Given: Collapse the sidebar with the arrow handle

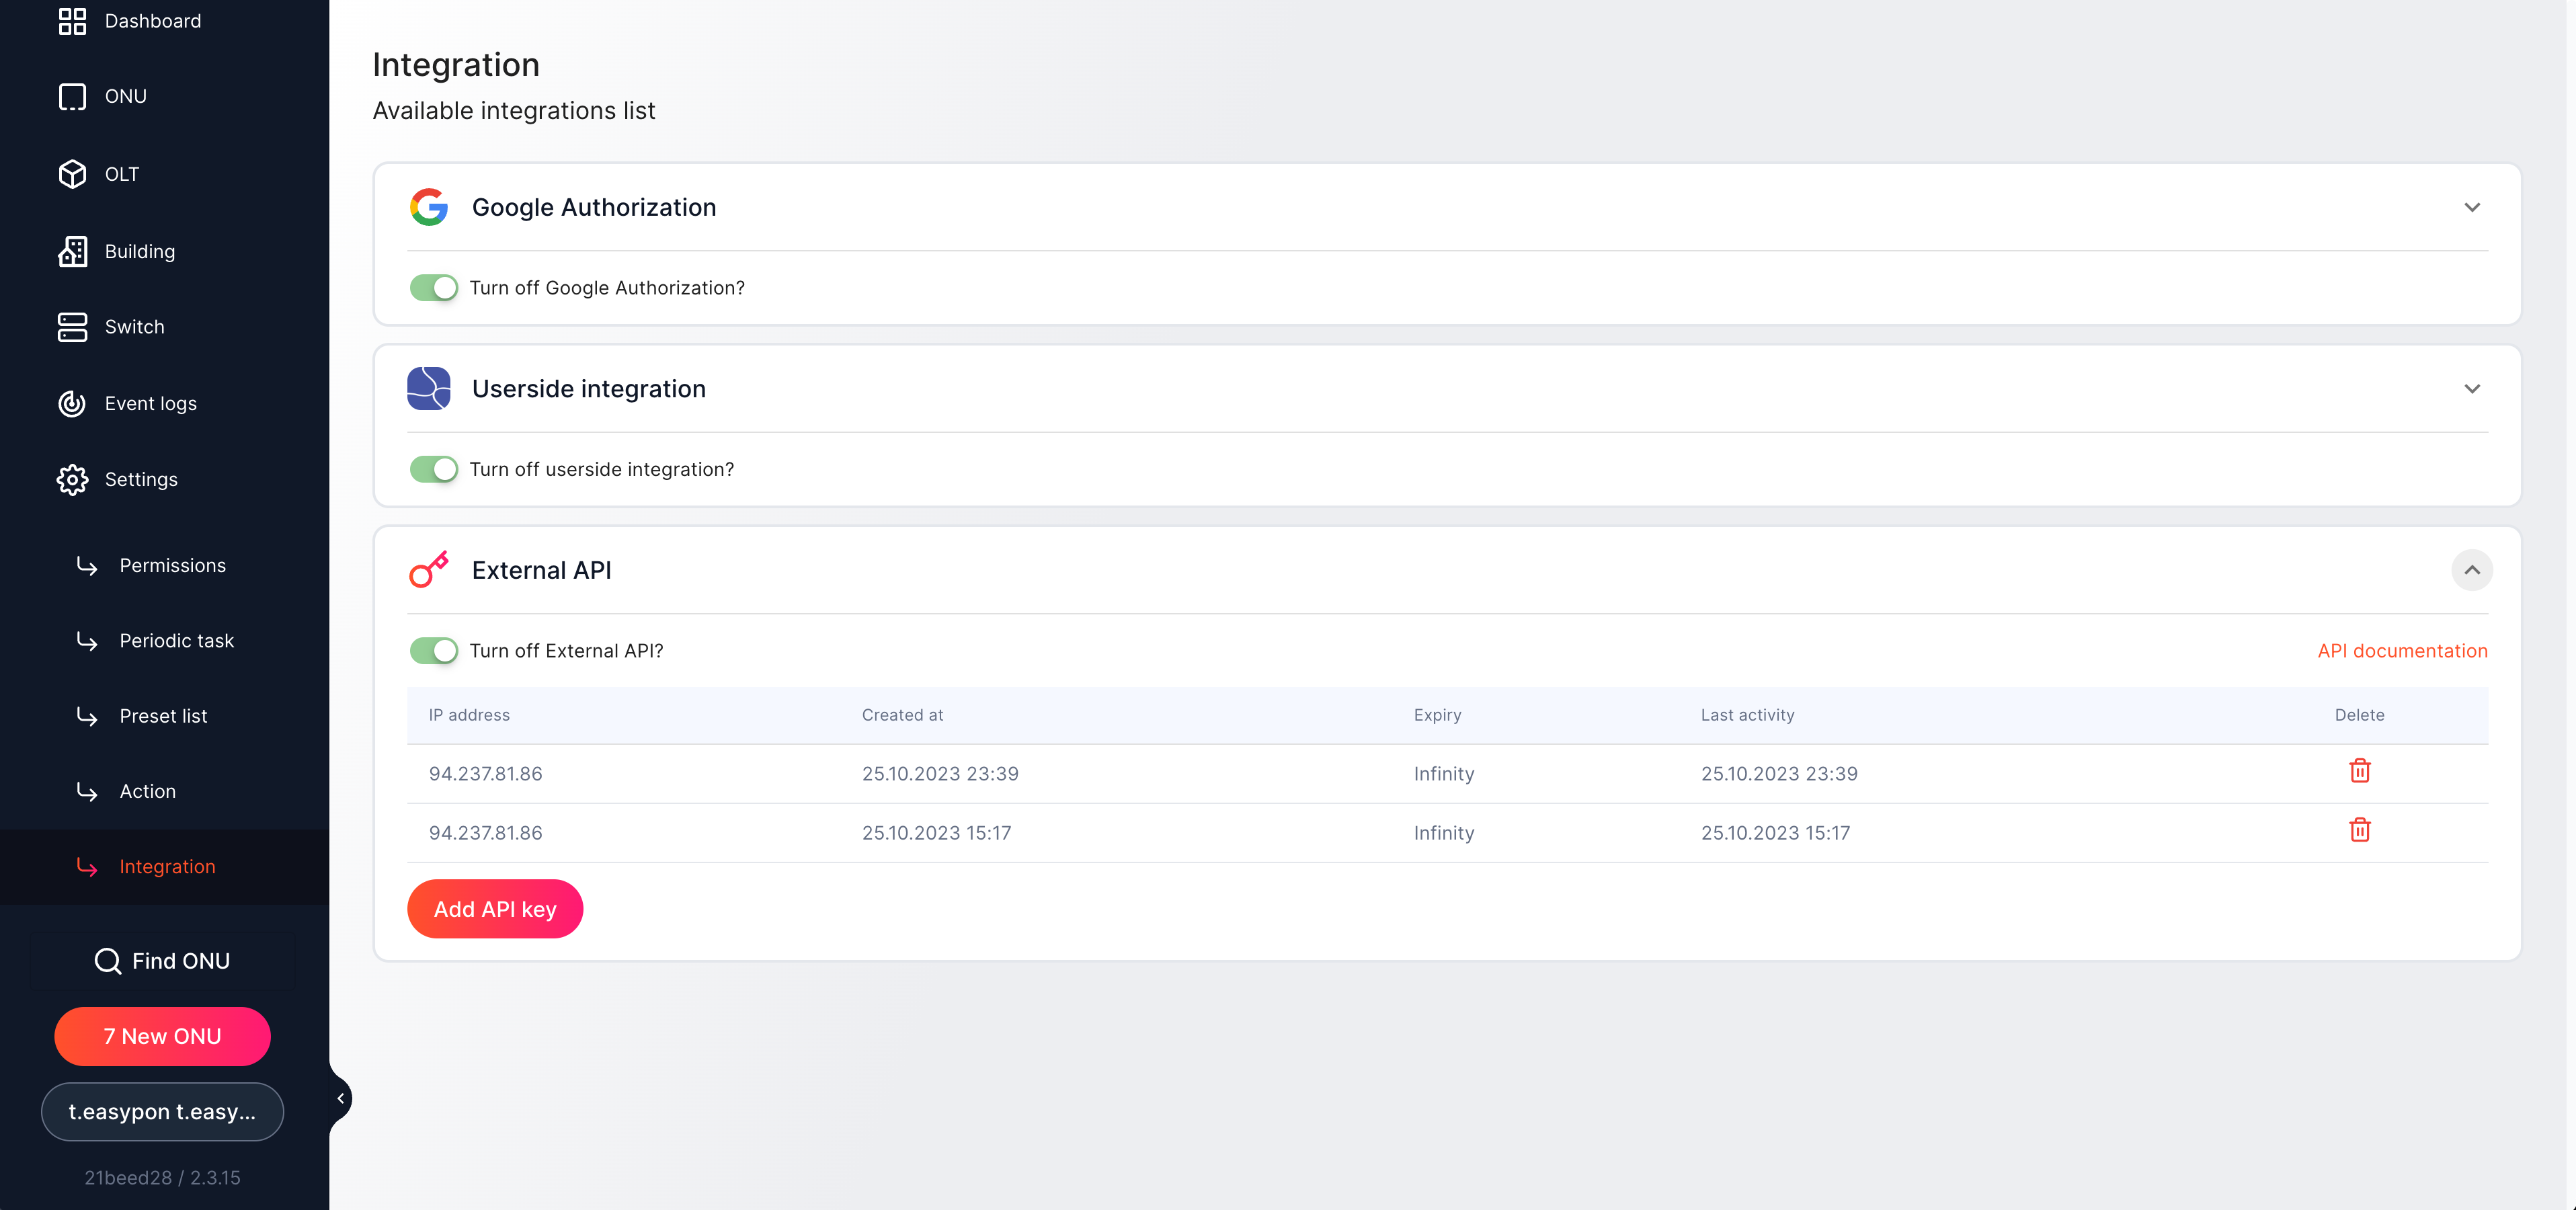Looking at the screenshot, I should [x=340, y=1098].
